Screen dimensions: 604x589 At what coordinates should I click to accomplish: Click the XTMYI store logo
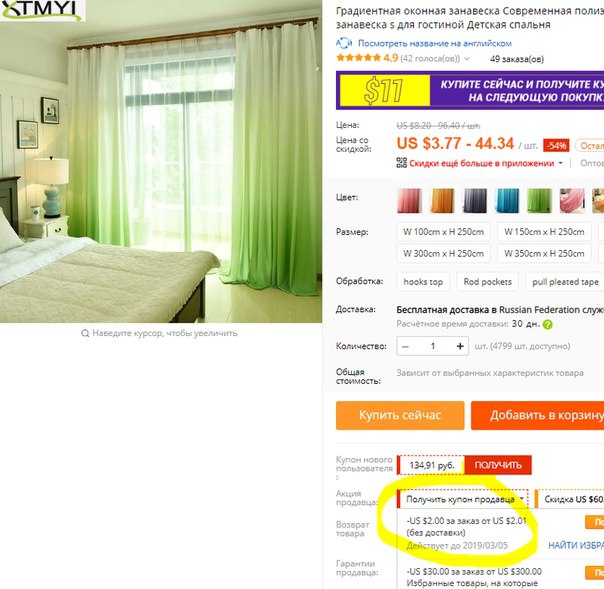tap(42, 10)
